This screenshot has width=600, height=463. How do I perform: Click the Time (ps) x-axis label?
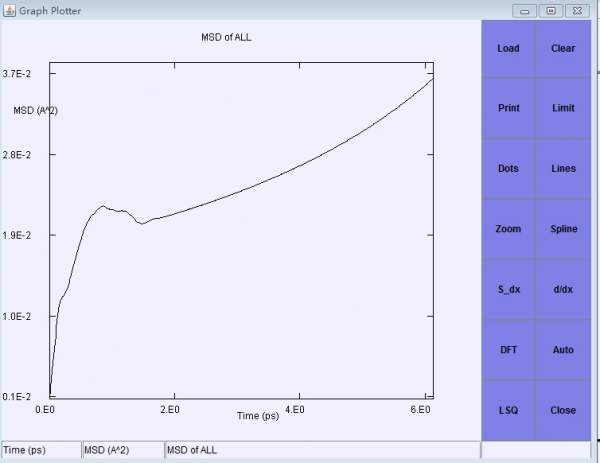tap(258, 416)
